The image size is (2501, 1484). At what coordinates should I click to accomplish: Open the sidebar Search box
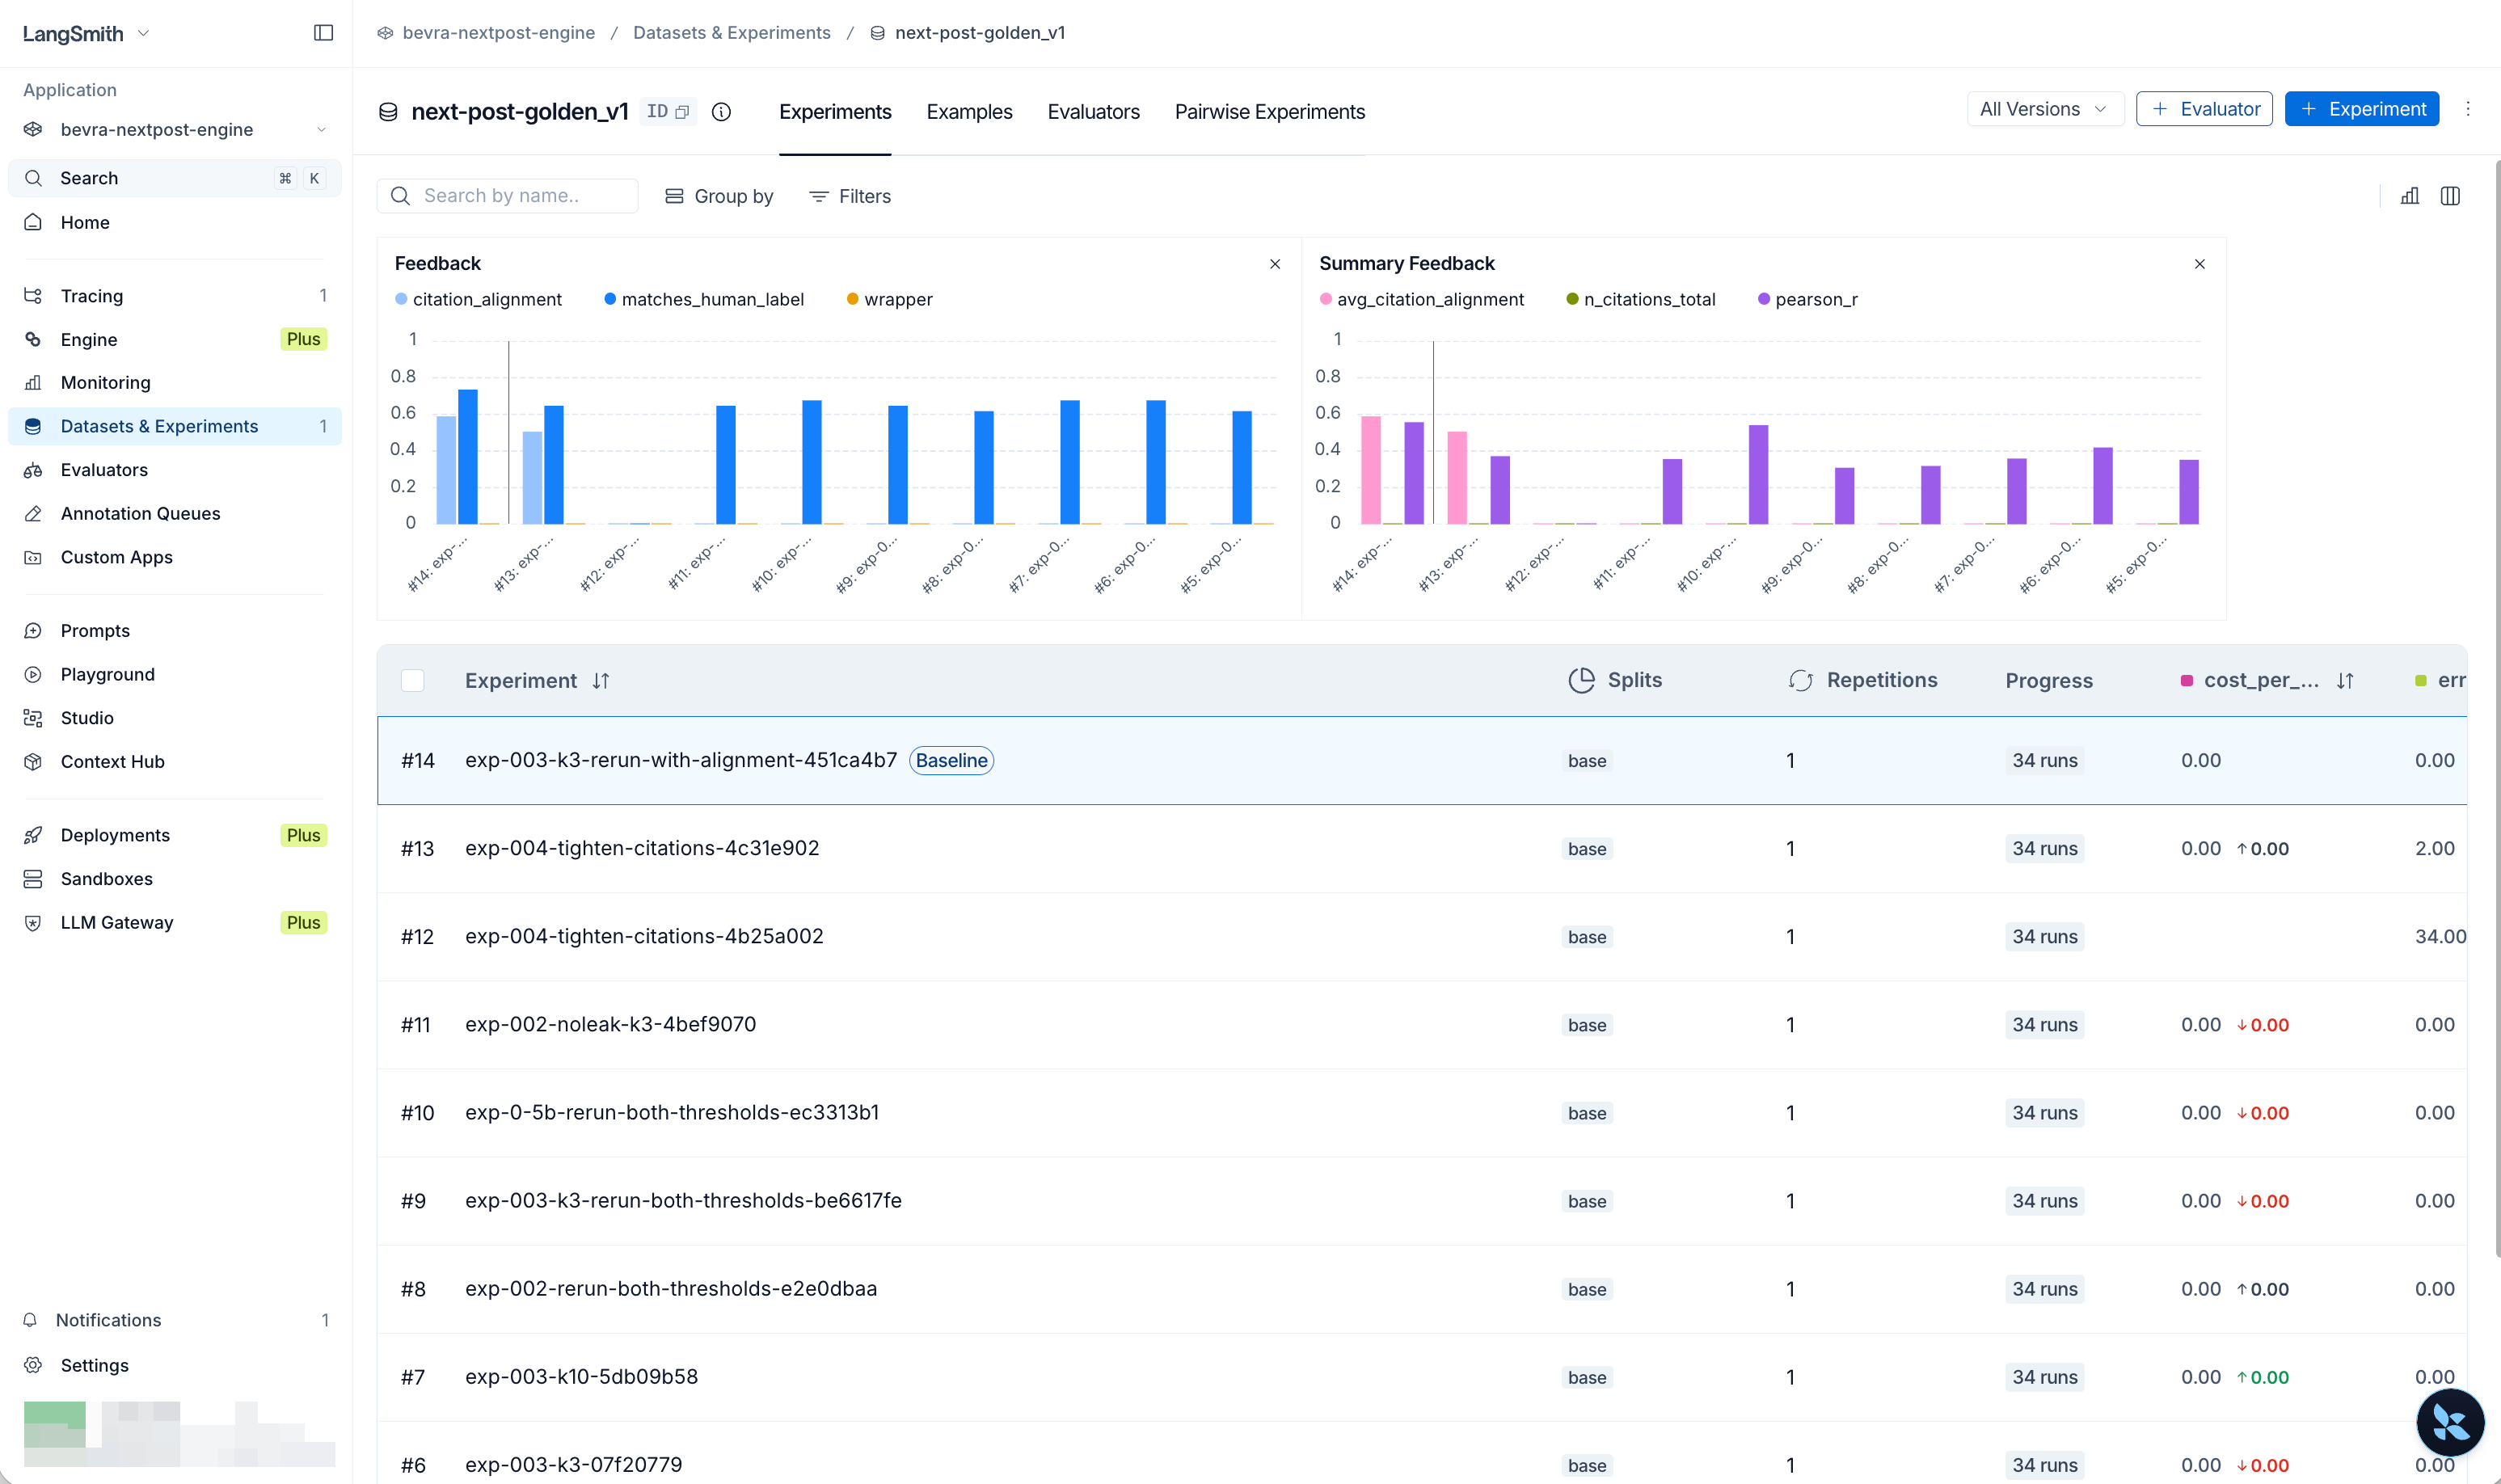click(175, 178)
